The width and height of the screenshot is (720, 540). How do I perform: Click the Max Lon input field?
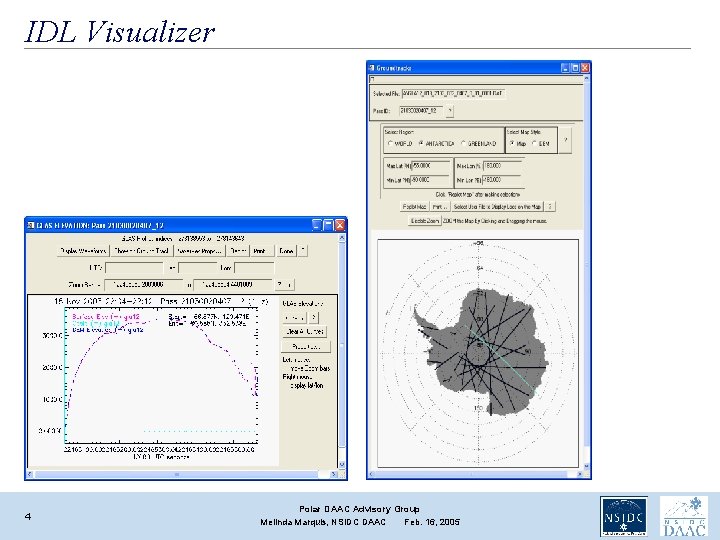pos(502,166)
